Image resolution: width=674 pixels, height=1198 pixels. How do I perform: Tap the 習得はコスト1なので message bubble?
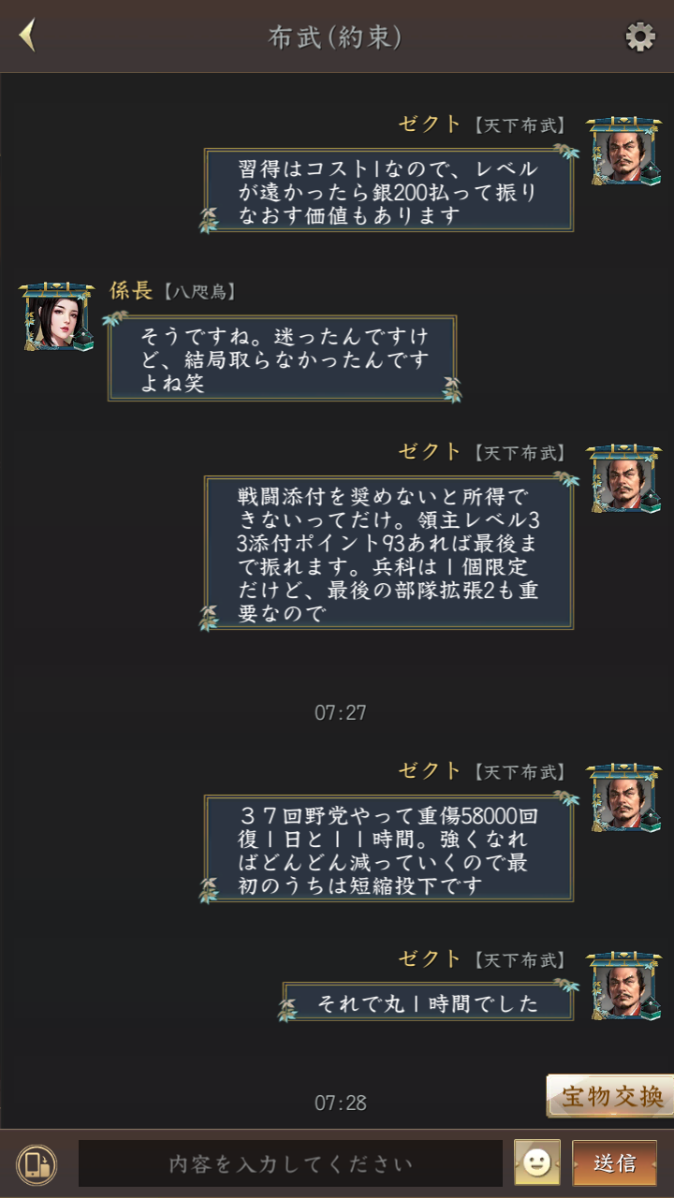pyautogui.click(x=389, y=190)
